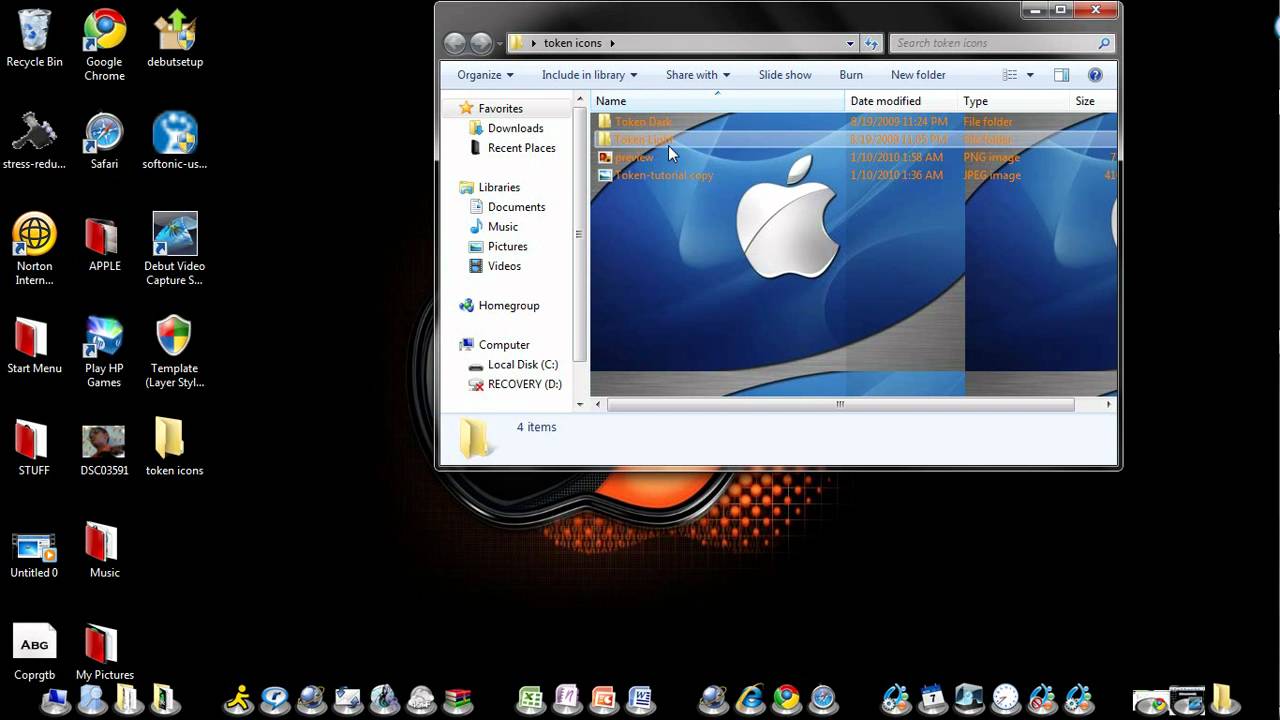This screenshot has width=1280, height=720.
Task: Click the Search token icons field
Action: point(1001,43)
